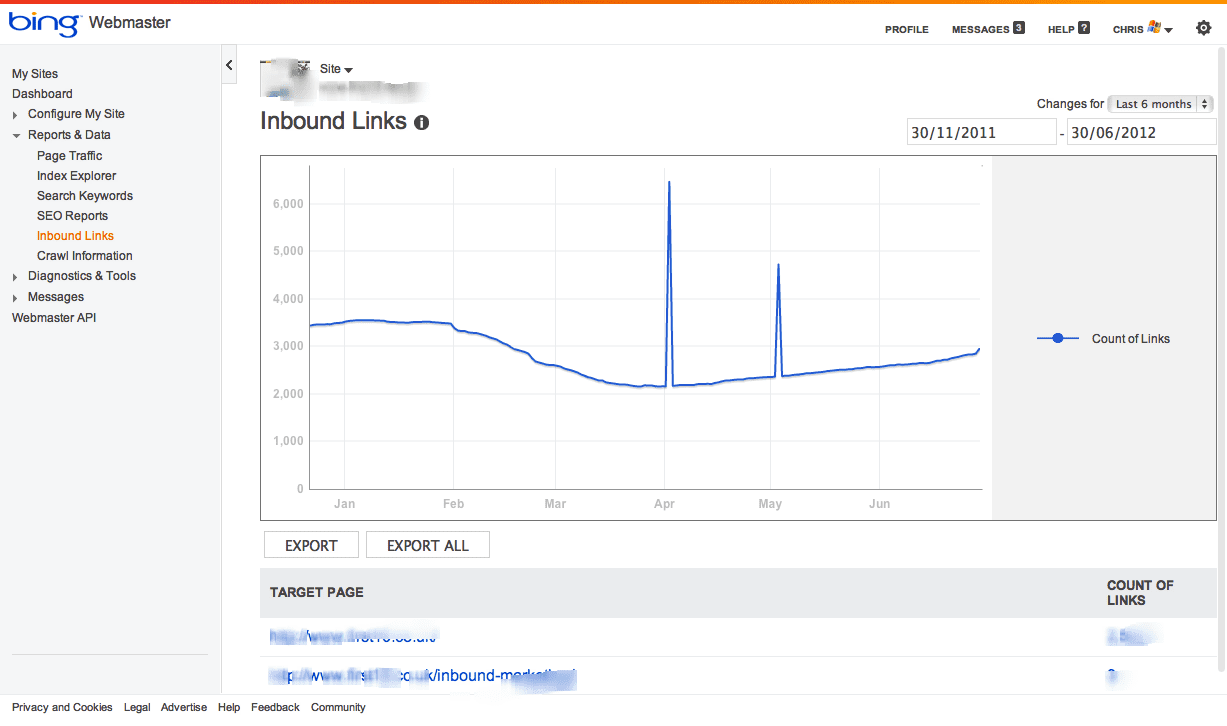Click the Export All button
This screenshot has width=1227, height=726.
427,545
